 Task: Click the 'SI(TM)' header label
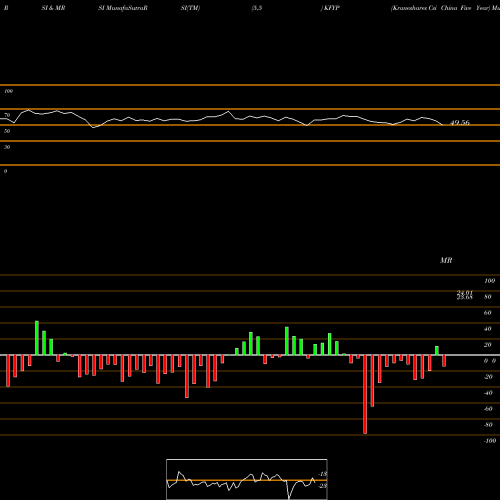click(190, 8)
